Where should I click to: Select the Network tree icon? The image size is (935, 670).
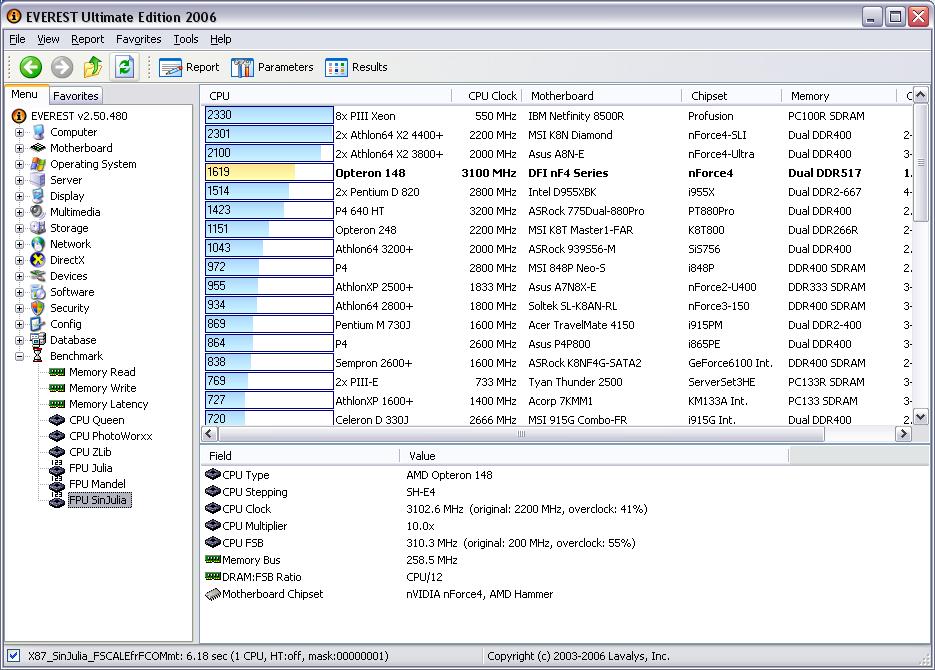coord(38,244)
